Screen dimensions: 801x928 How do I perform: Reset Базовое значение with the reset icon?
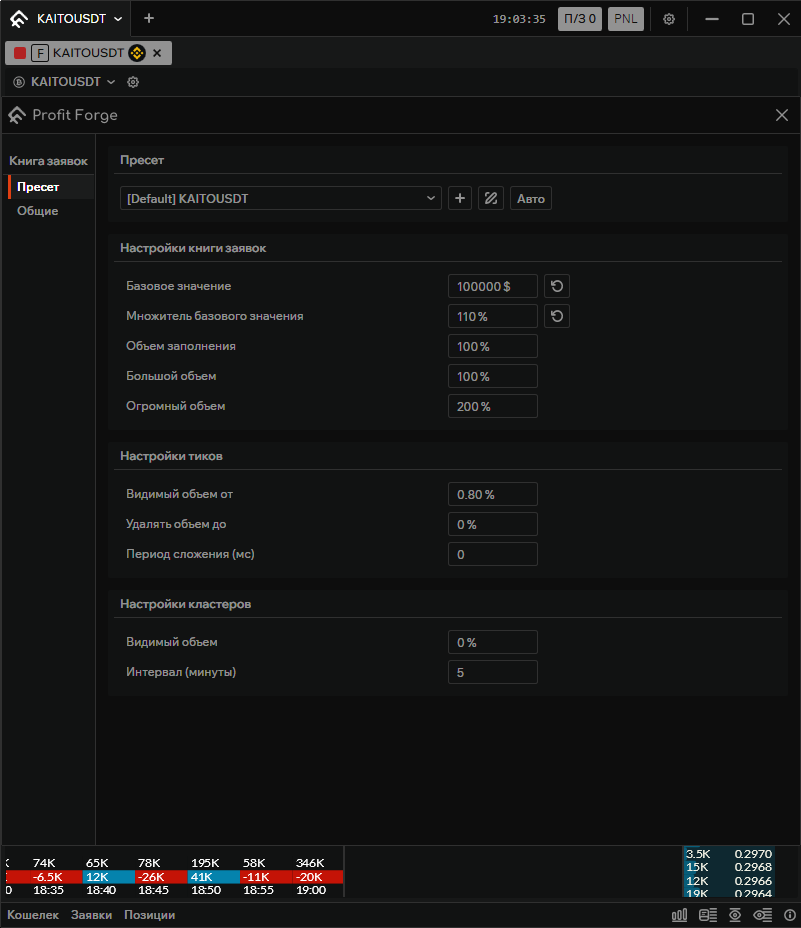[x=557, y=286]
